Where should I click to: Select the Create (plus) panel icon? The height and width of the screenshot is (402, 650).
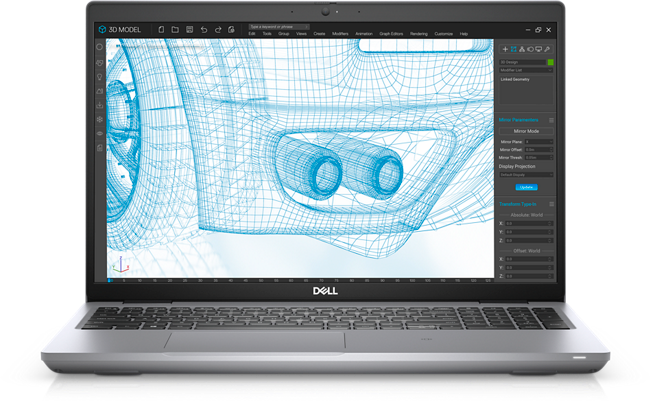[504, 48]
